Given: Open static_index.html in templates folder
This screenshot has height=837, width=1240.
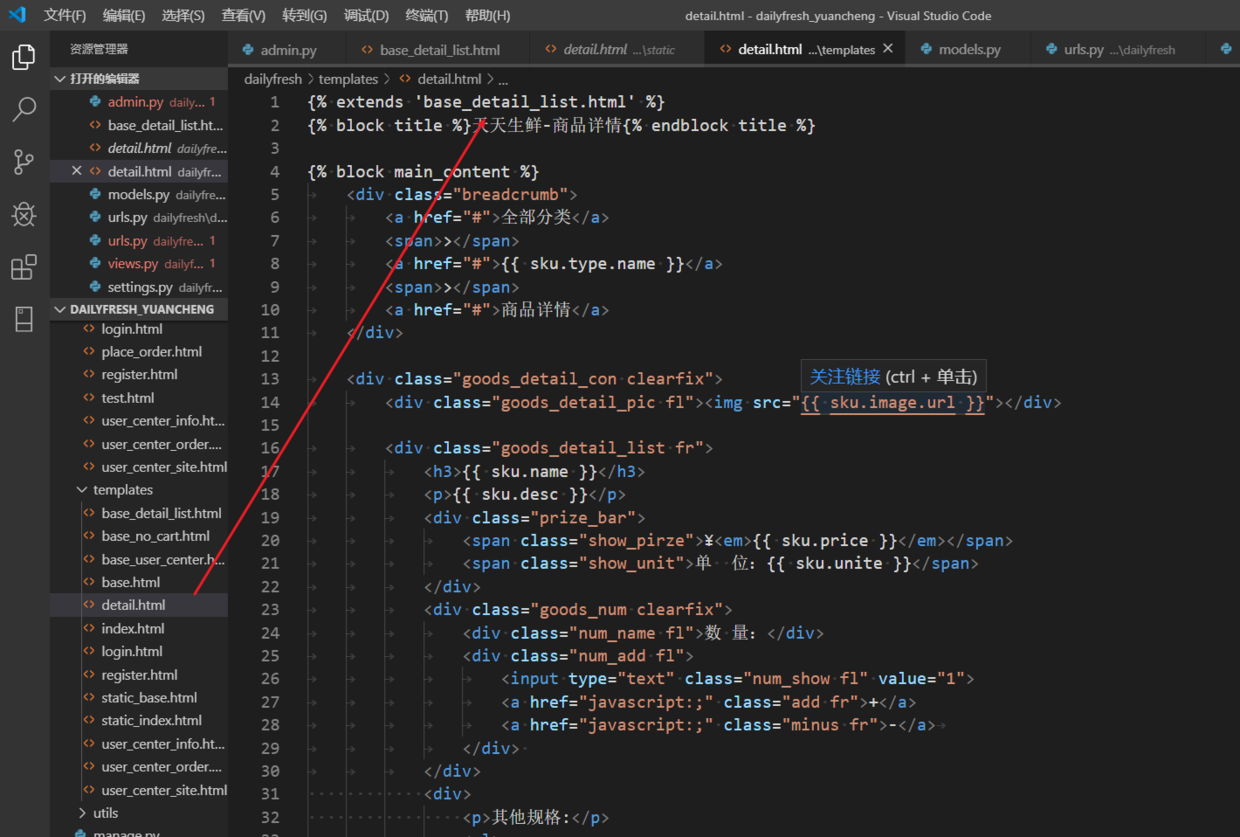Looking at the screenshot, I should pos(139,720).
